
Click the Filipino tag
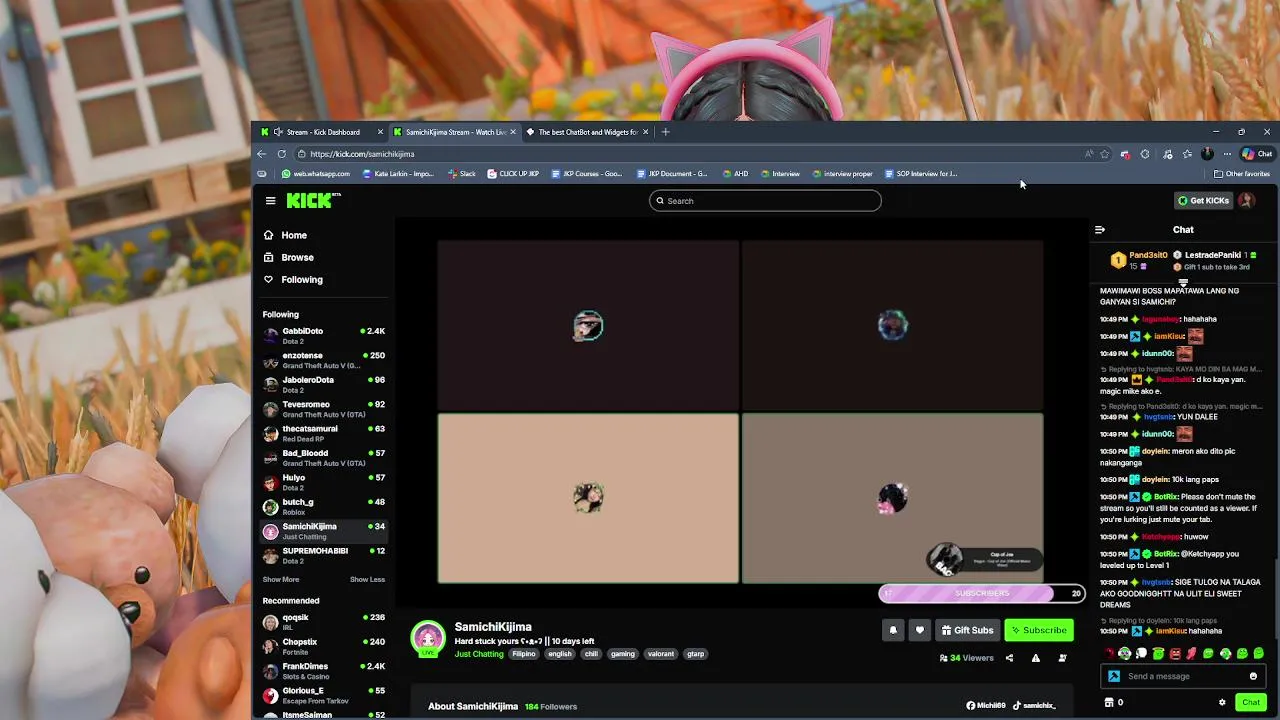[x=524, y=654]
